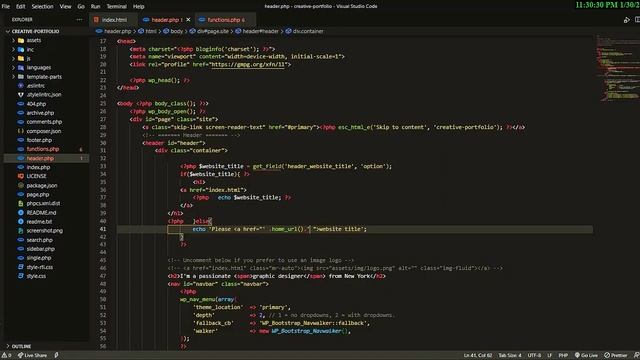Open the Help menu
The image size is (640, 360).
coord(138,7)
